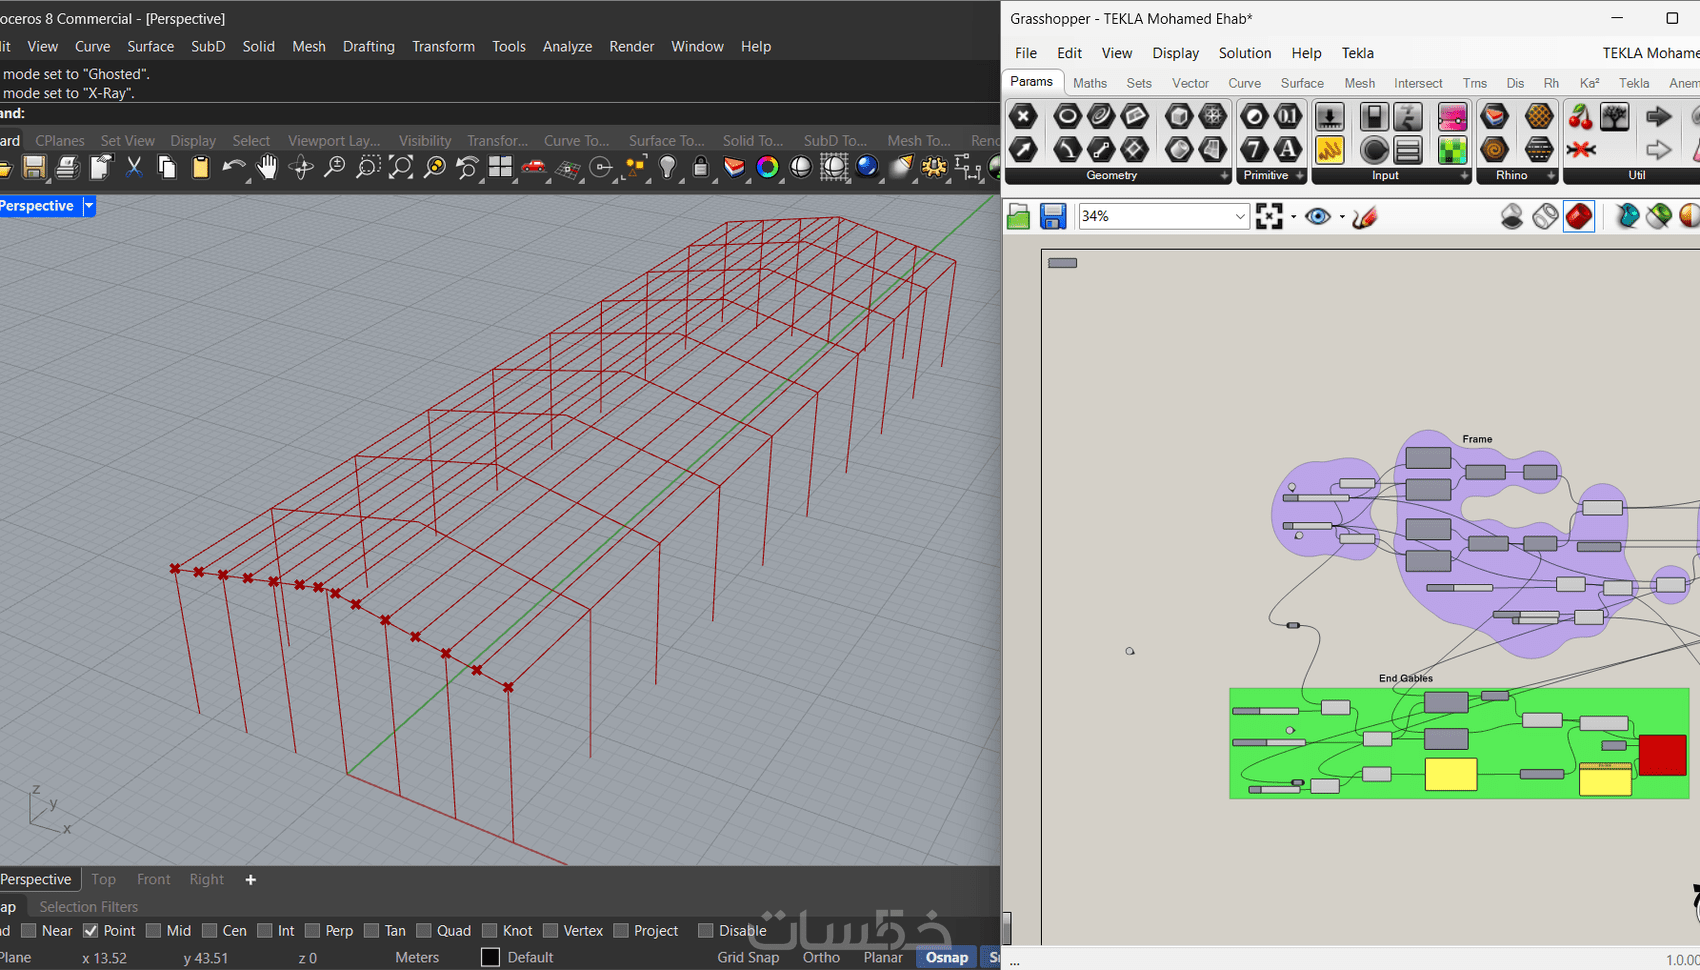Screen dimensions: 1700x970
Task: Switch to the Maths tab in Grasshopper
Action: coord(1089,83)
